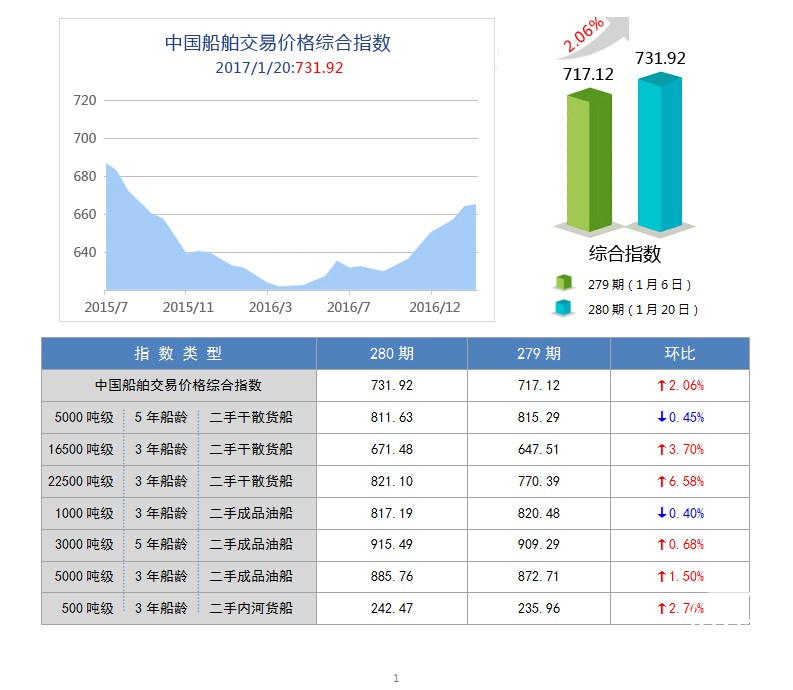Click the 22500吨级 row label

81,481
